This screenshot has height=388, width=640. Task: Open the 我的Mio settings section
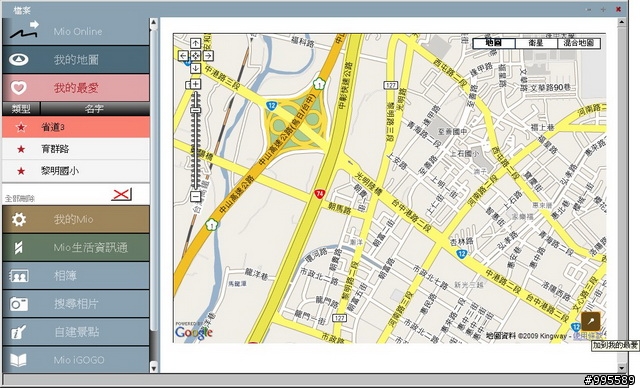coord(76,219)
